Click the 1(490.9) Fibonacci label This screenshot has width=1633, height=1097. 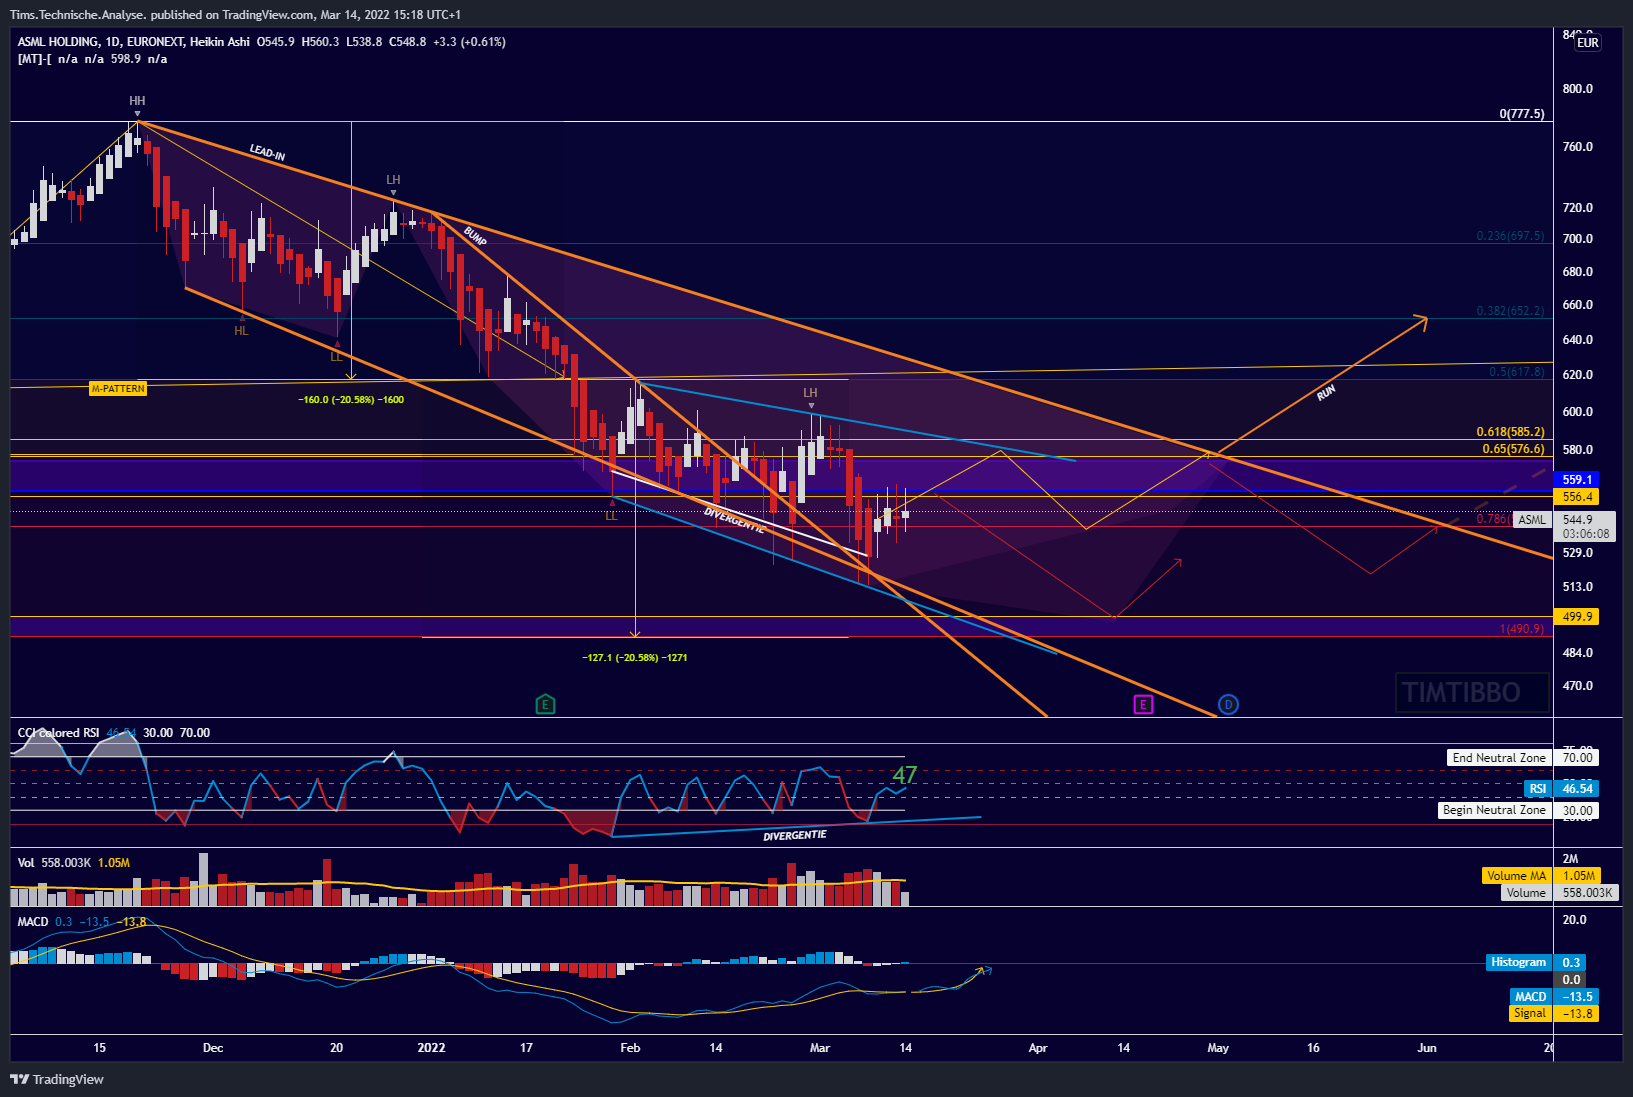1521,629
